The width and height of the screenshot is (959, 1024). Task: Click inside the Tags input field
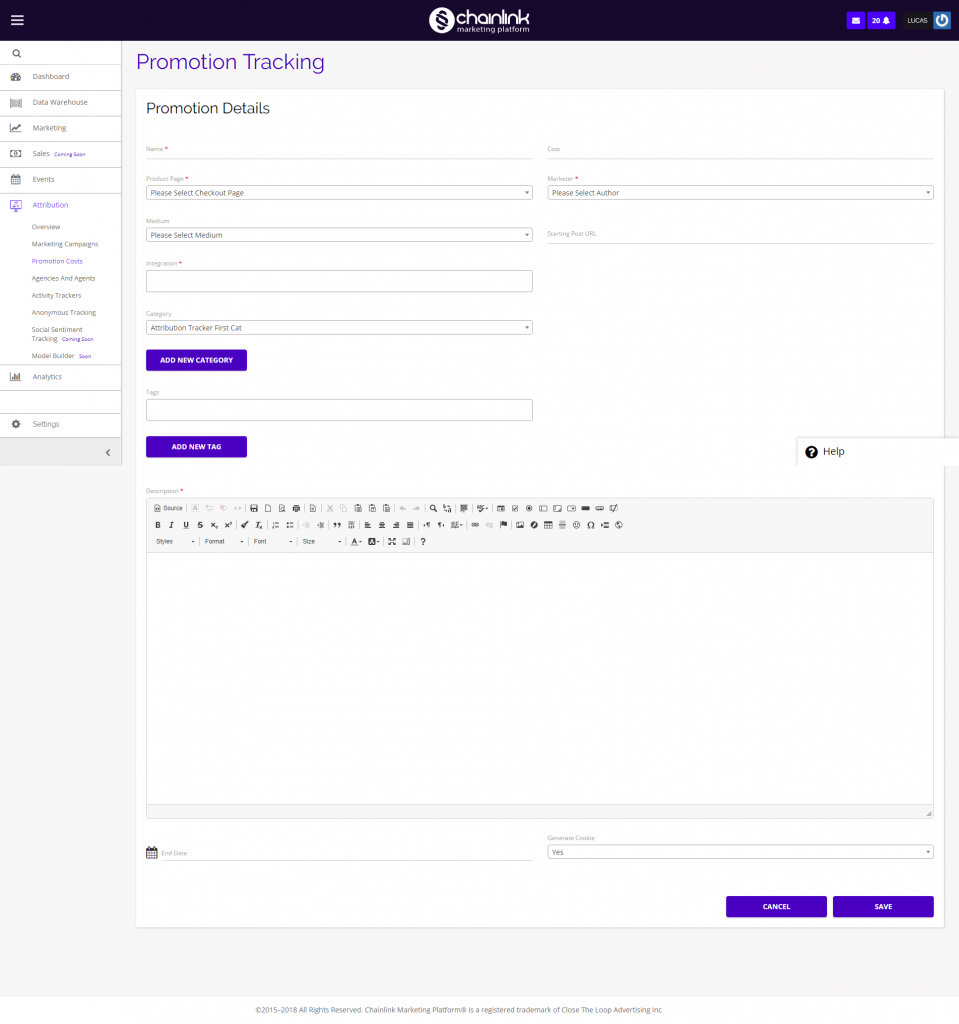click(x=339, y=409)
